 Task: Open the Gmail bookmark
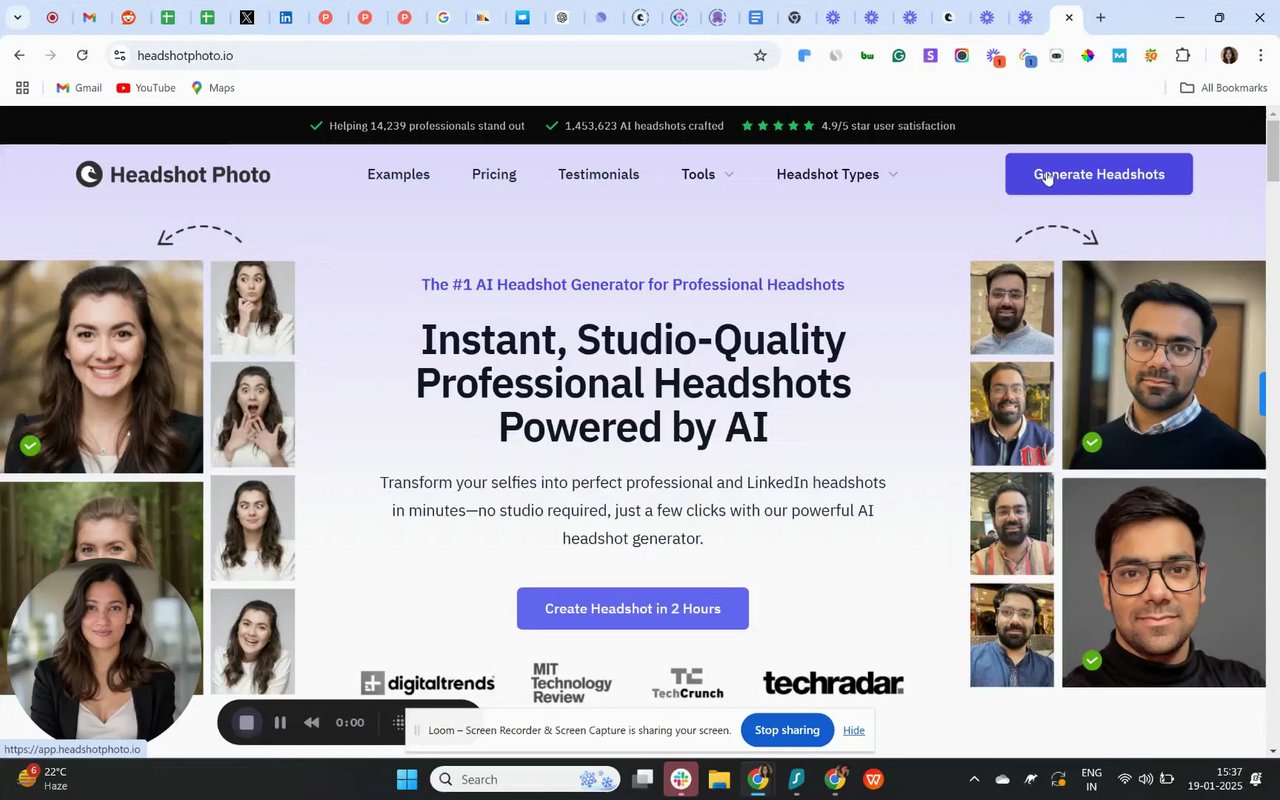79,88
